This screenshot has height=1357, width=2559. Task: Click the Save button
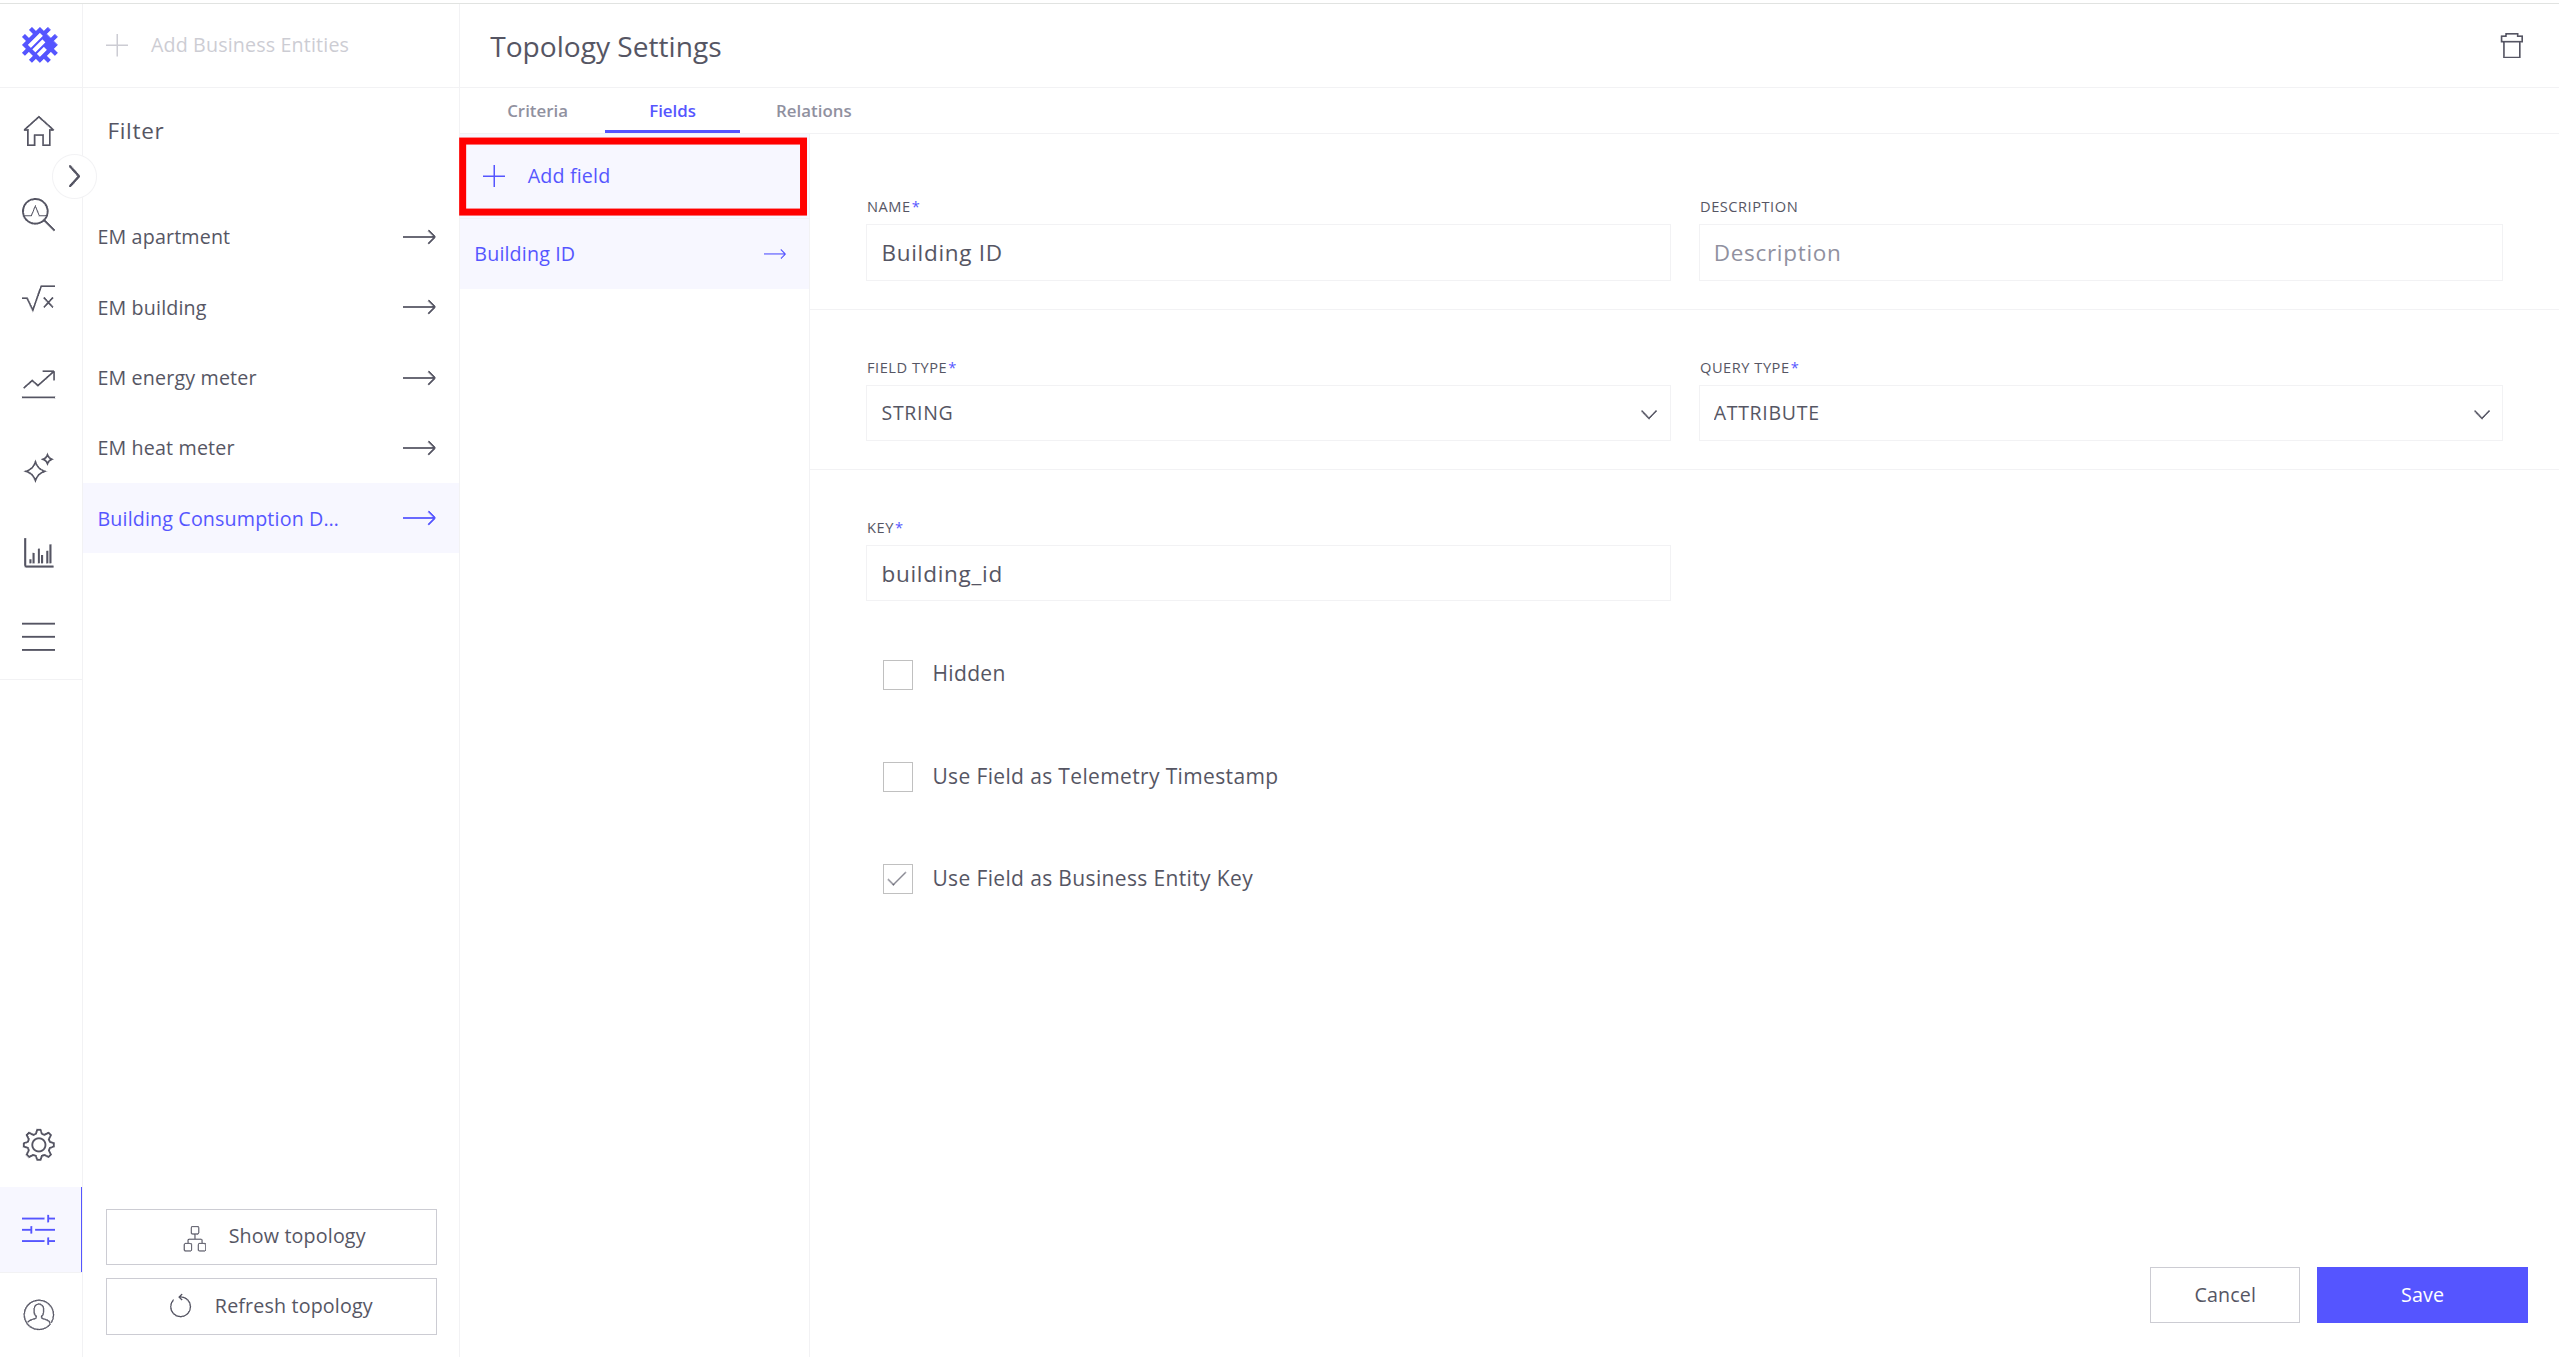2421,1295
